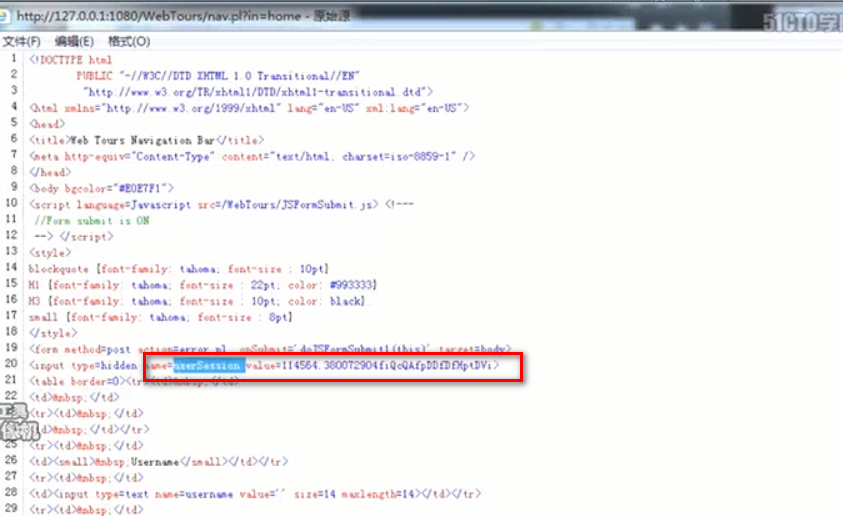This screenshot has height=516, width=843.
Task: Click the form method=post line
Action: (x=270, y=349)
